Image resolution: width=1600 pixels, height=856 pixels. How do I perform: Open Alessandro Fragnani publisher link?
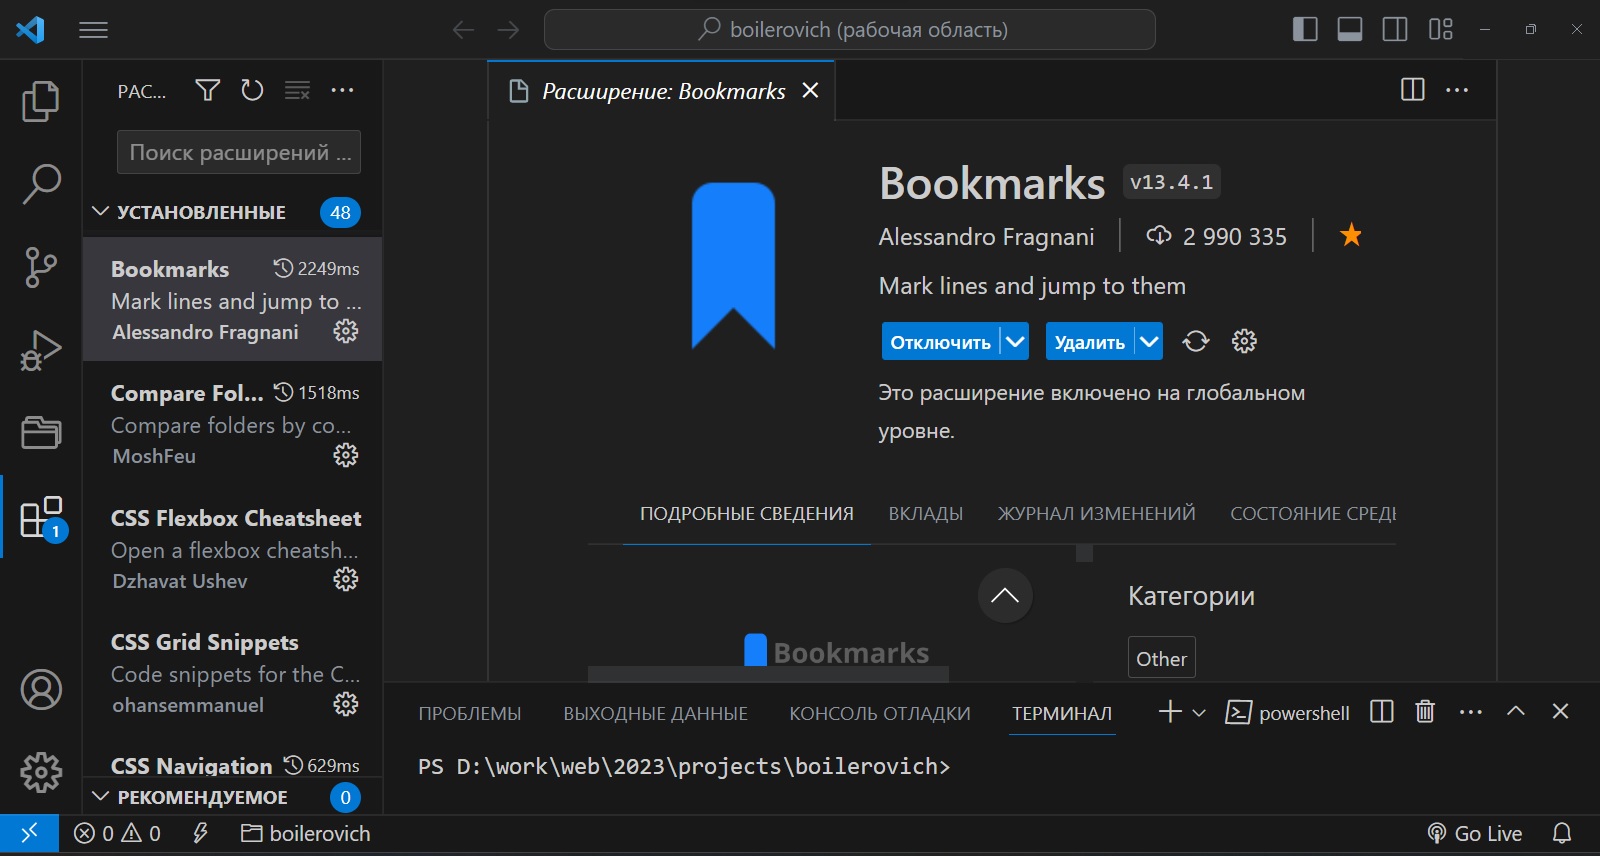click(986, 237)
